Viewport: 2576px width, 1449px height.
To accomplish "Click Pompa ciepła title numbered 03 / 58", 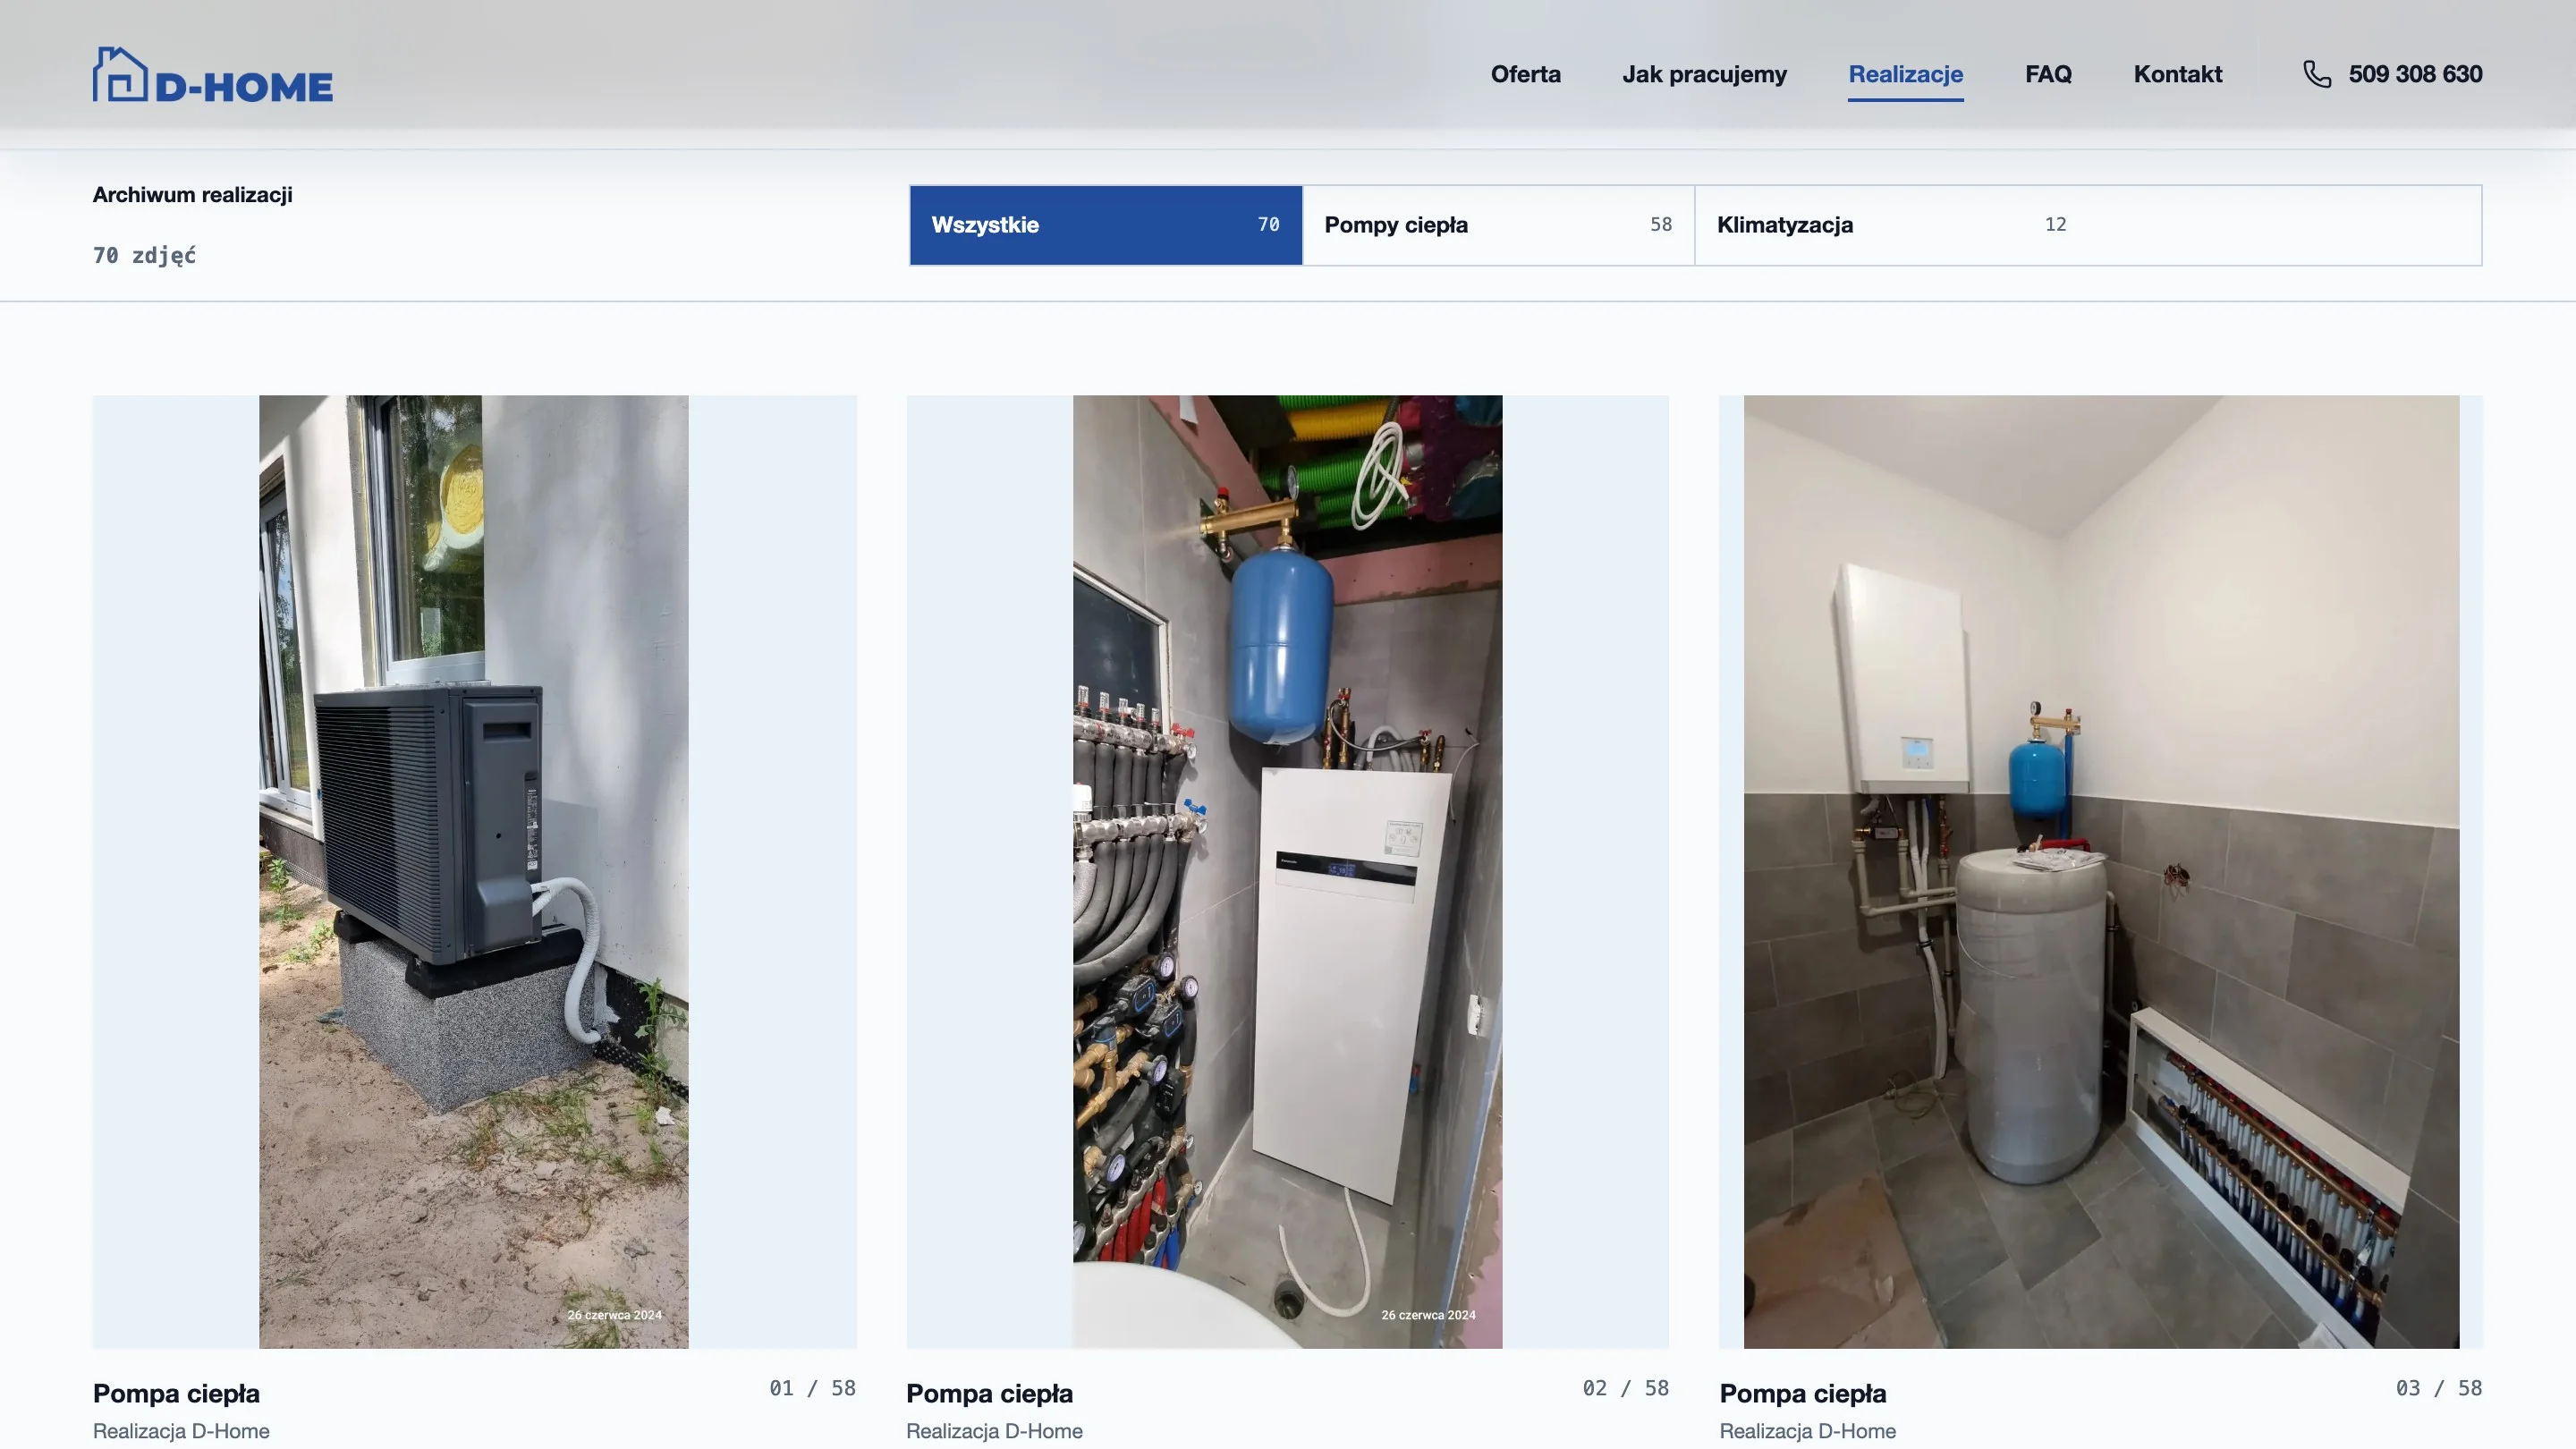I will coord(1802,1393).
